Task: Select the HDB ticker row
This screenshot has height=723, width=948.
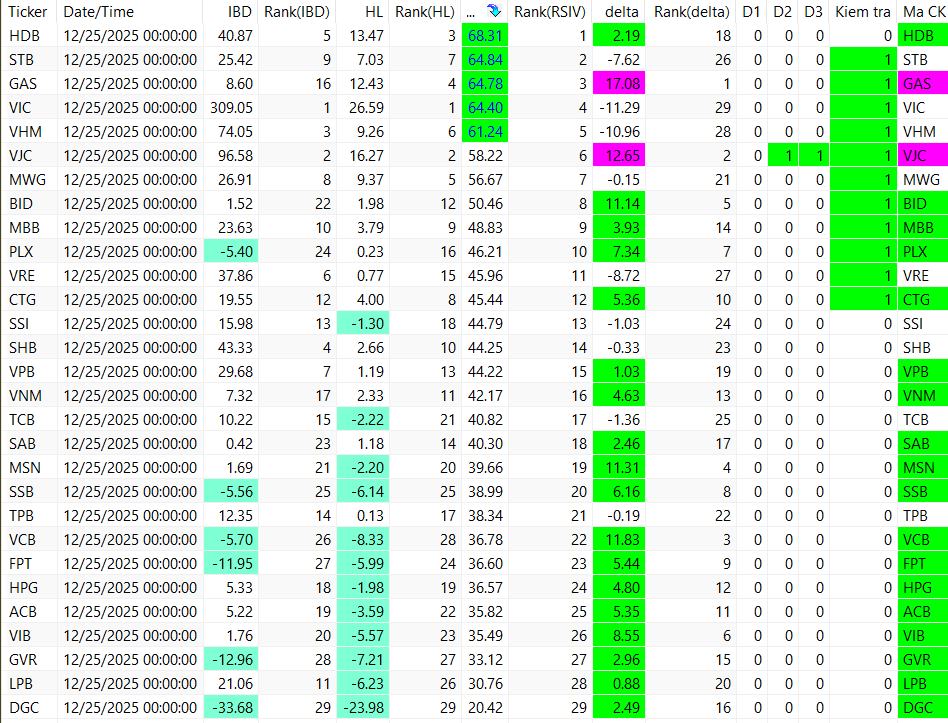Action: [474, 36]
